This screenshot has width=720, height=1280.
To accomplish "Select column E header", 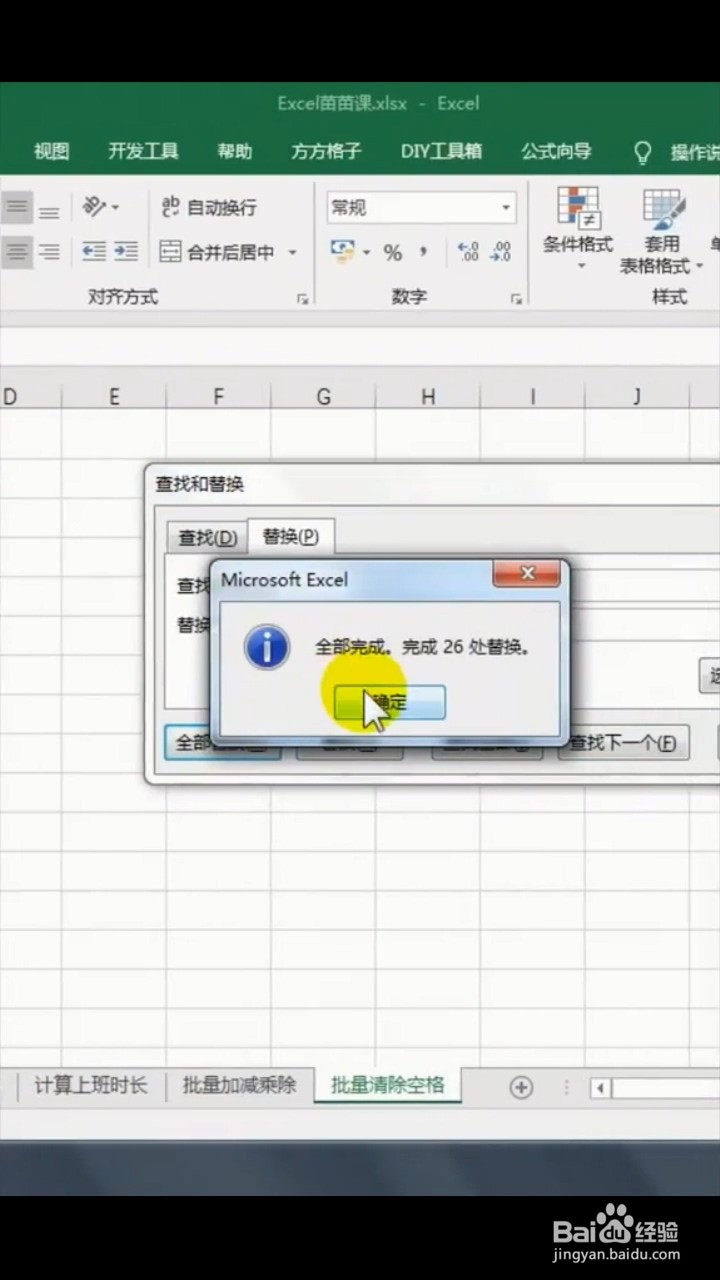I will (x=114, y=397).
